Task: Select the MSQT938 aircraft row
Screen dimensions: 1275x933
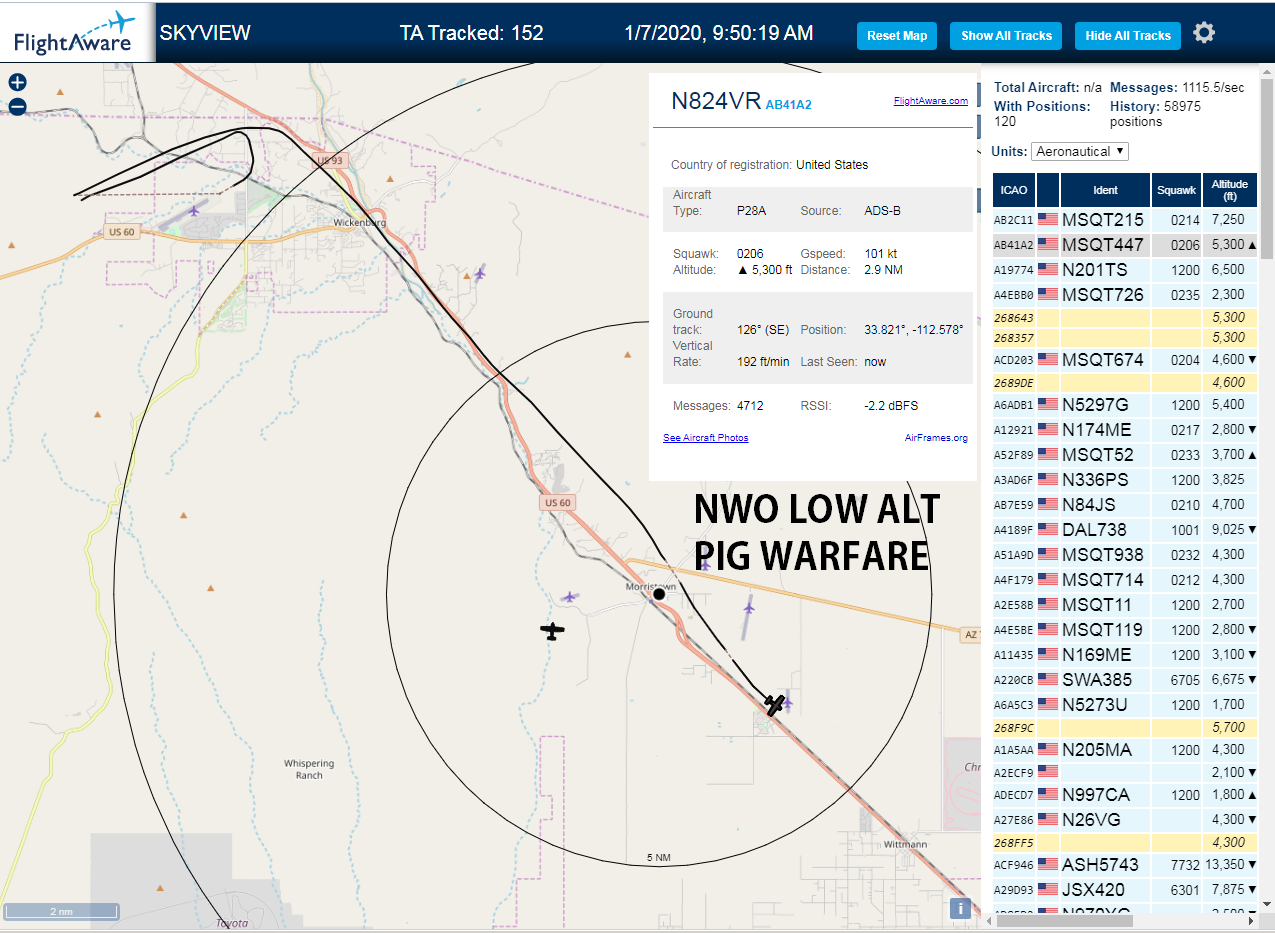Action: point(1125,554)
